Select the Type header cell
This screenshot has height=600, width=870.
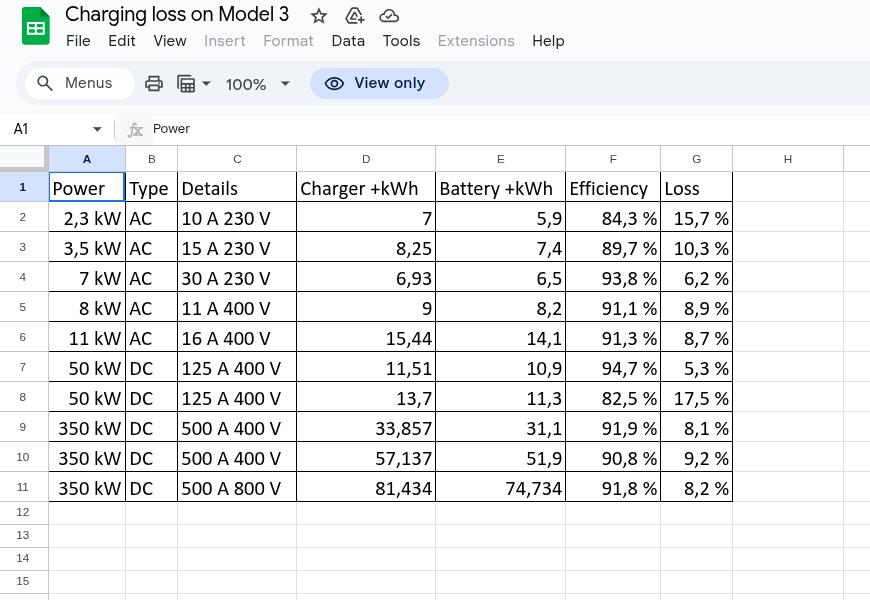click(x=151, y=187)
